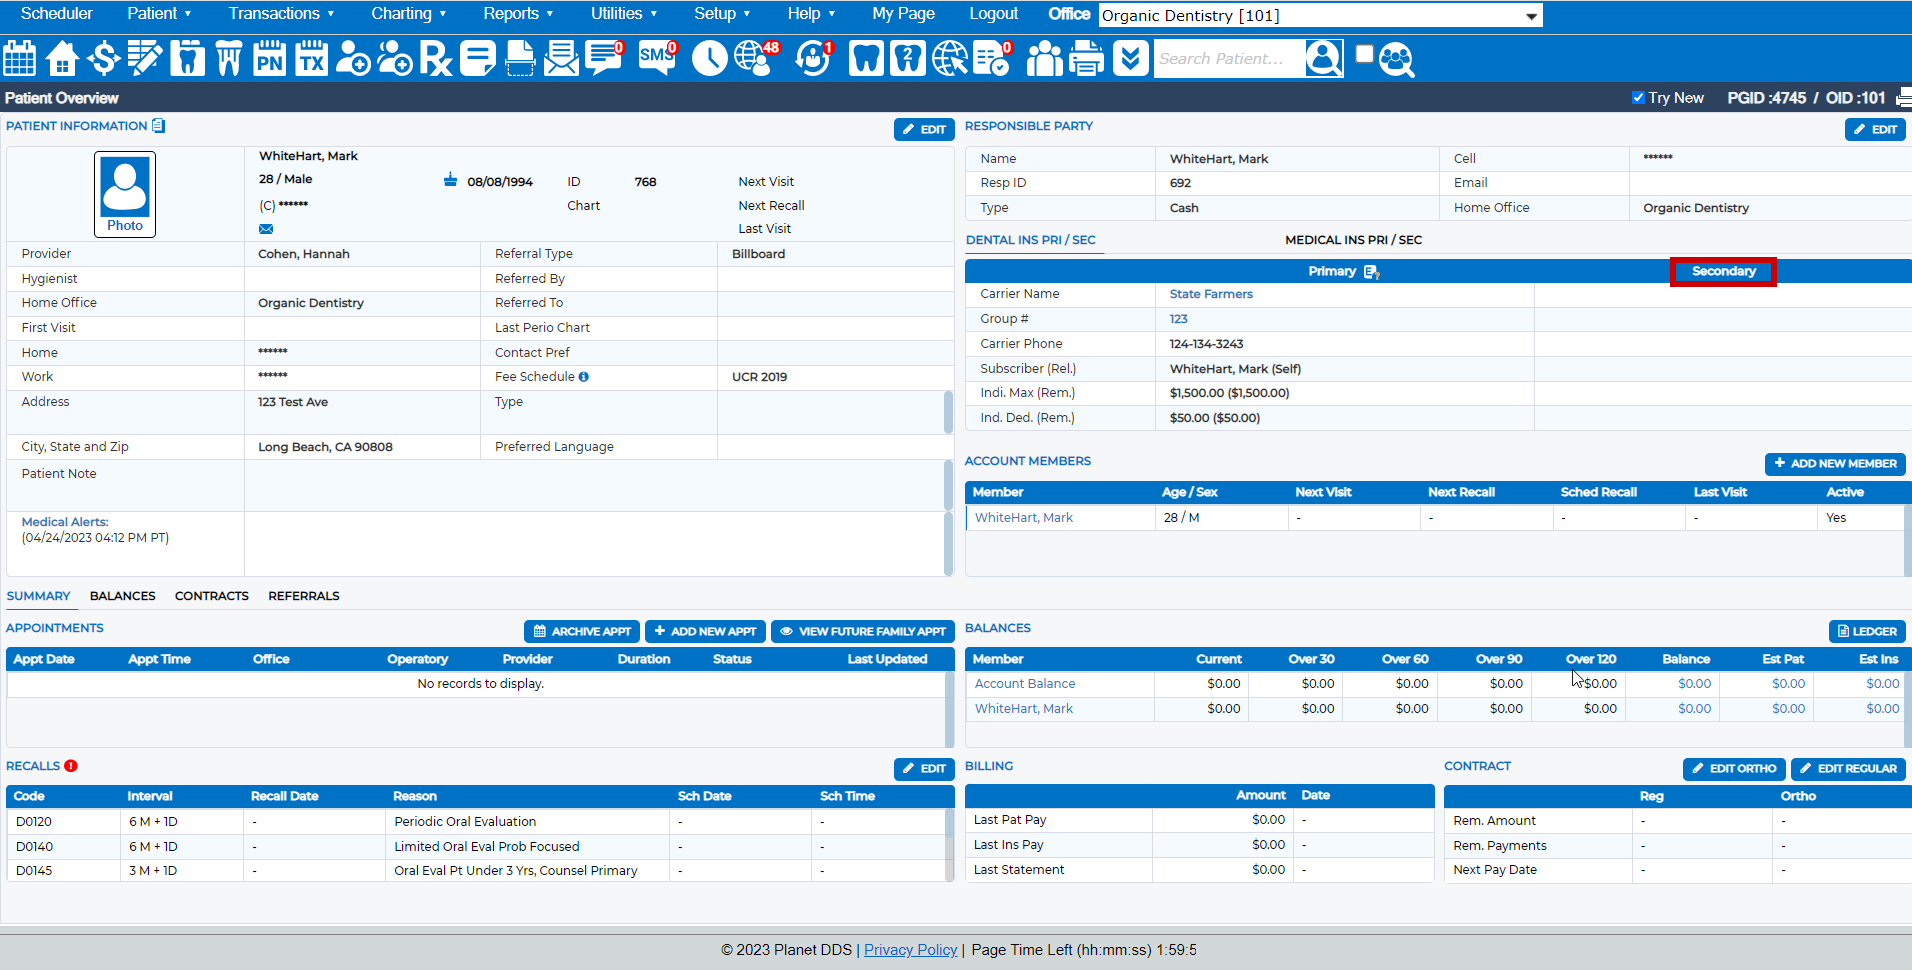Image resolution: width=1912 pixels, height=970 pixels.
Task: Click the Fee Schedule info icon
Action: coord(584,377)
